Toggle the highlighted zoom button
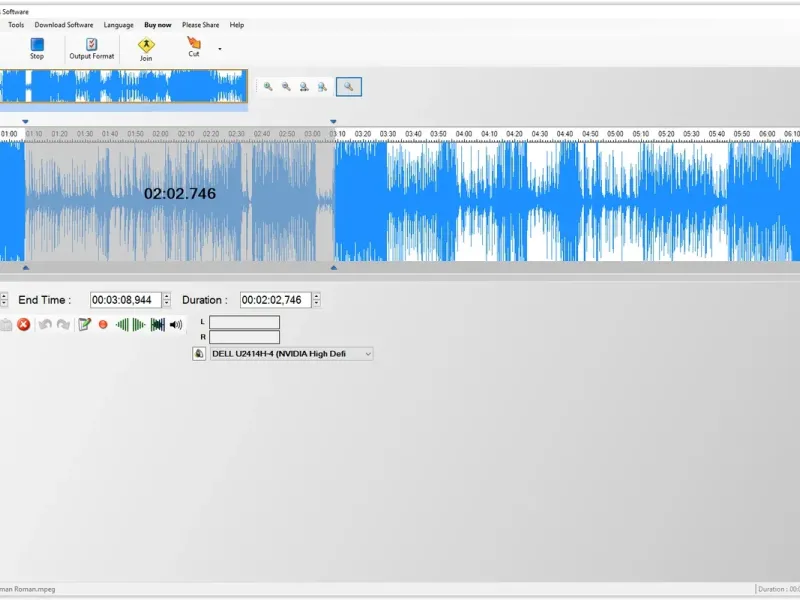This screenshot has height=600, width=800. click(348, 87)
